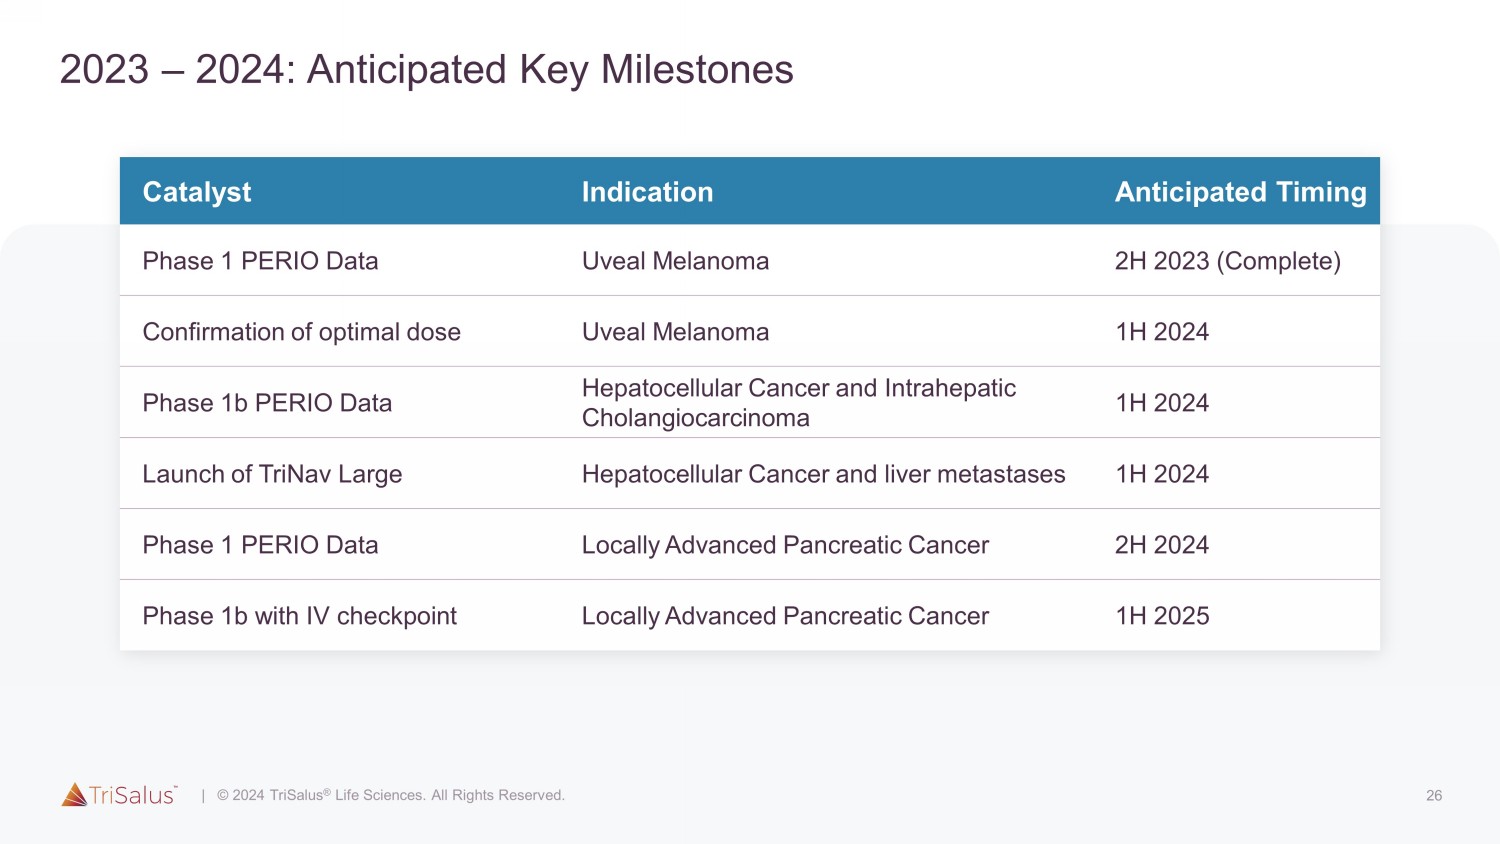
Task: Click the Anticipated Timing column header
Action: pos(1240,192)
